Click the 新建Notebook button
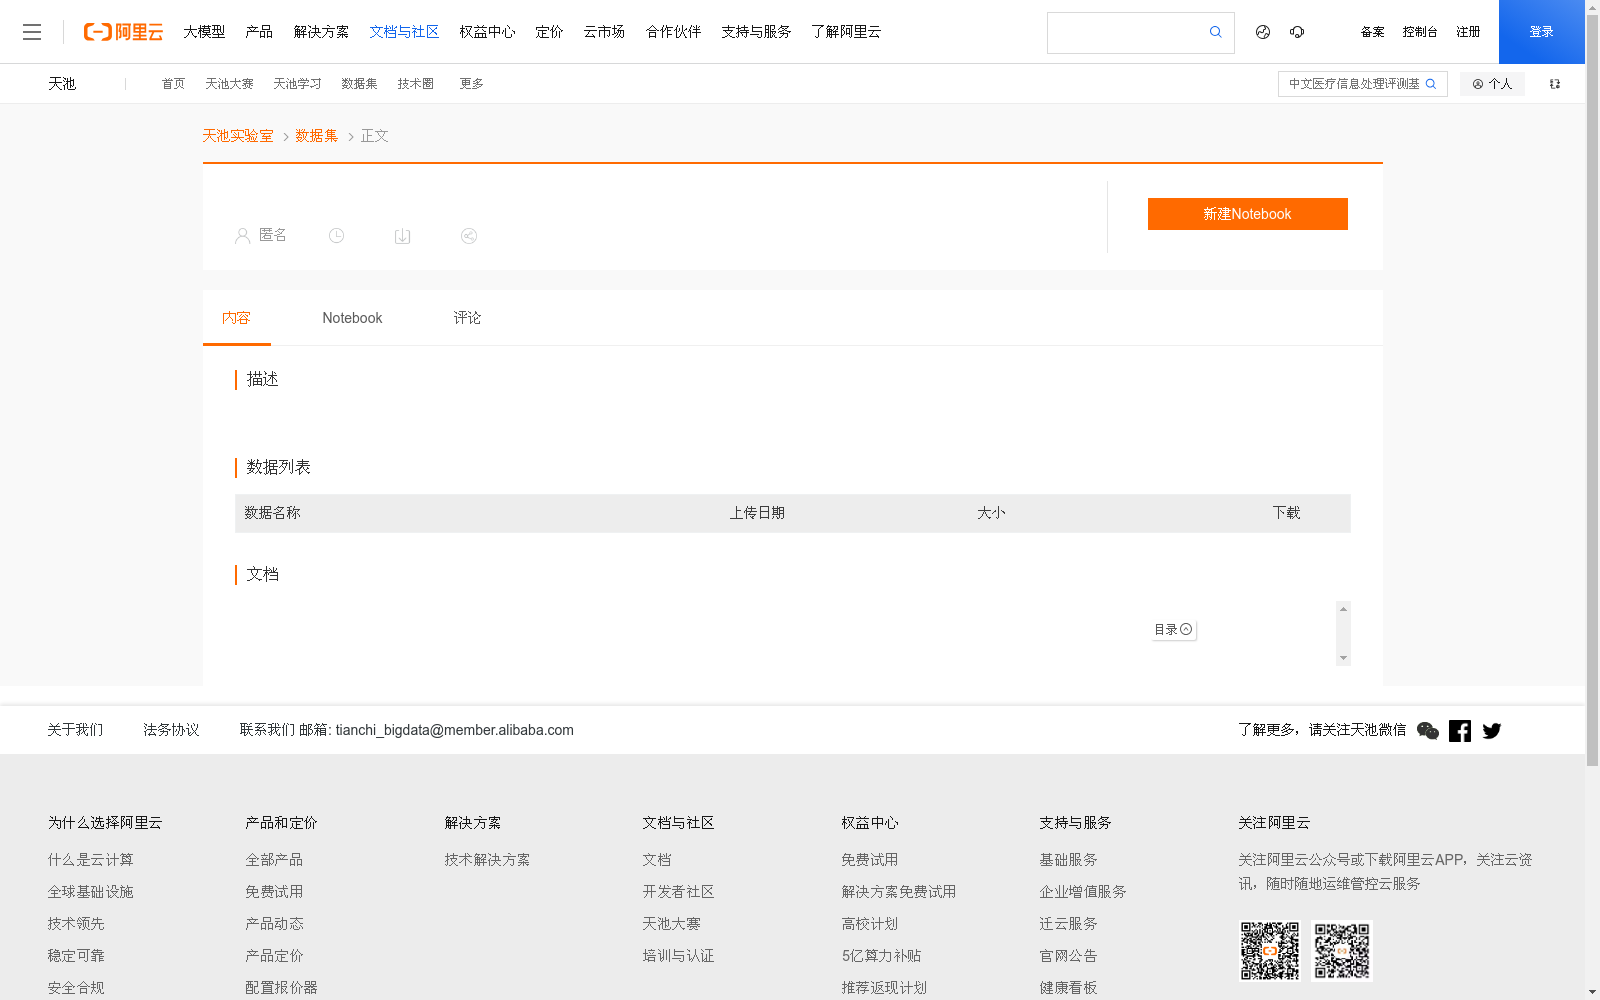 (x=1247, y=214)
